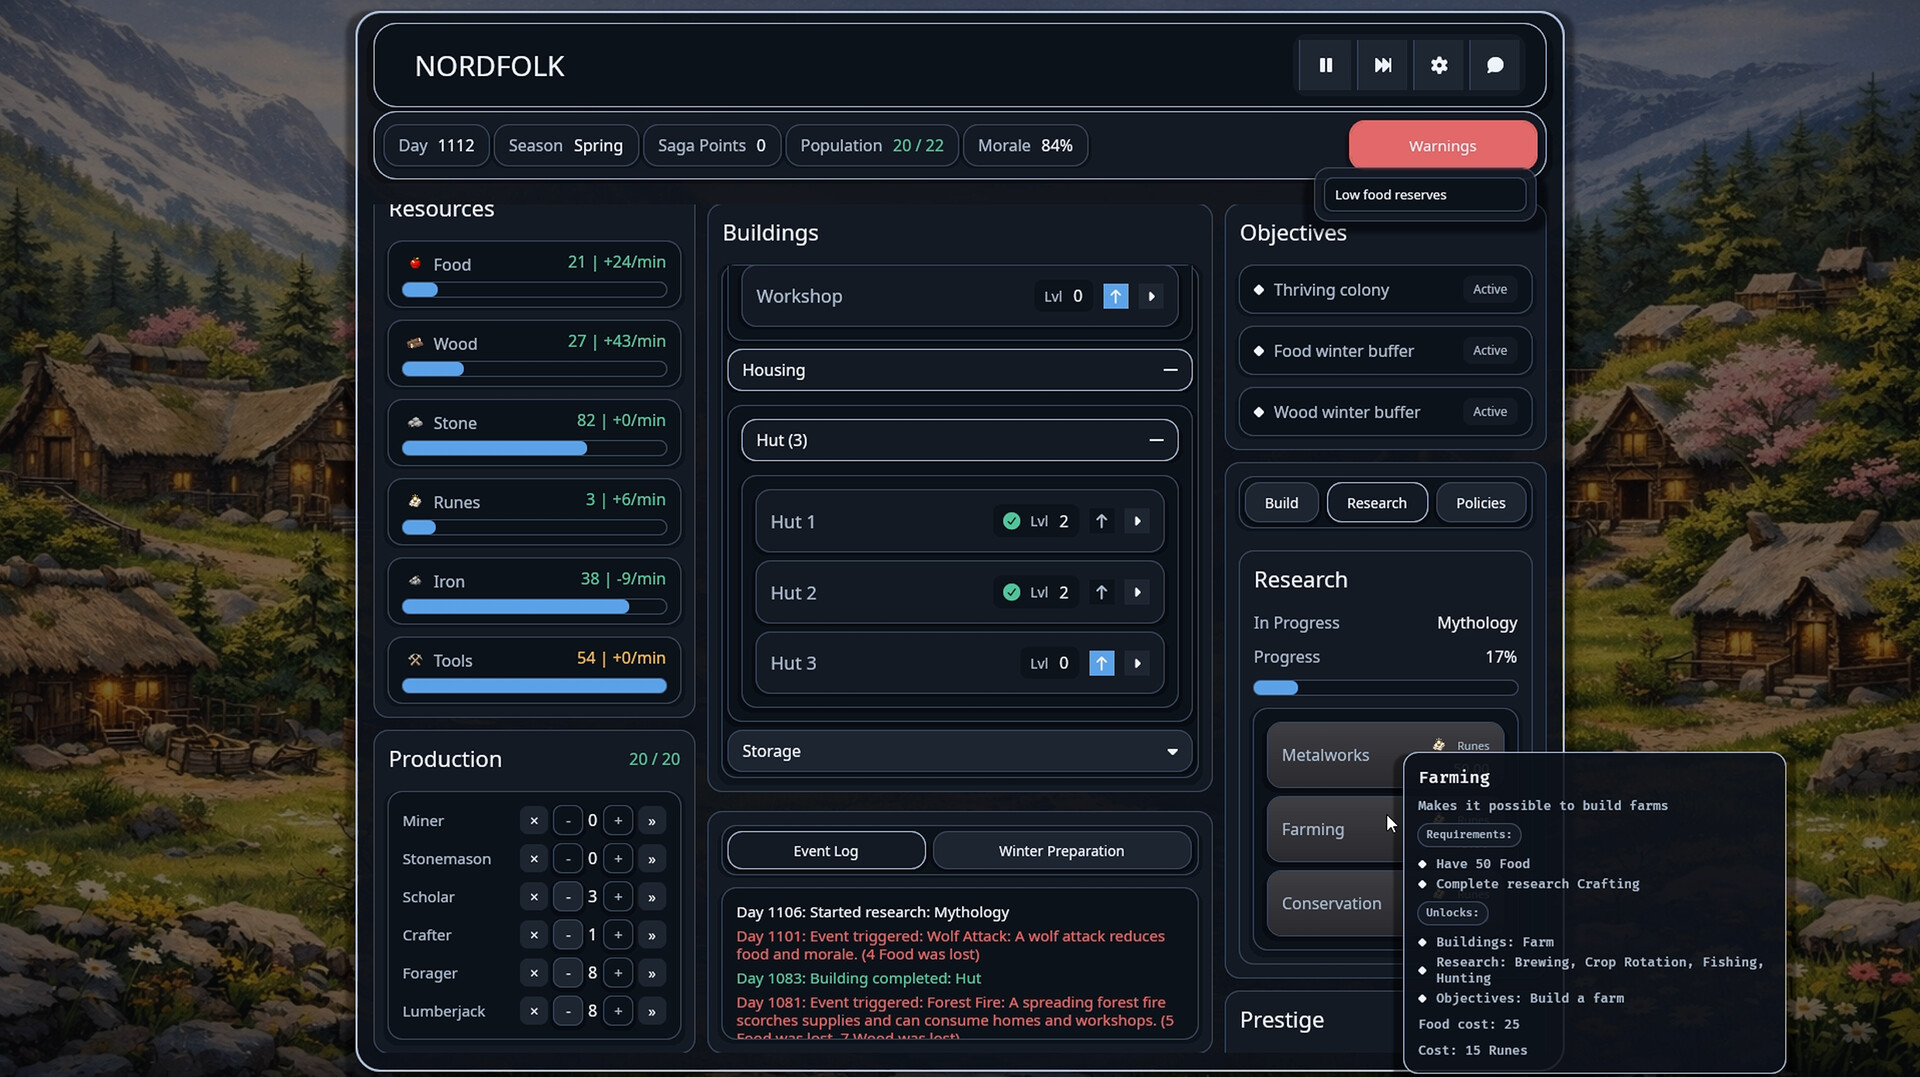1920x1077 pixels.
Task: Maximize Miner workers (»)
Action: tap(652, 821)
